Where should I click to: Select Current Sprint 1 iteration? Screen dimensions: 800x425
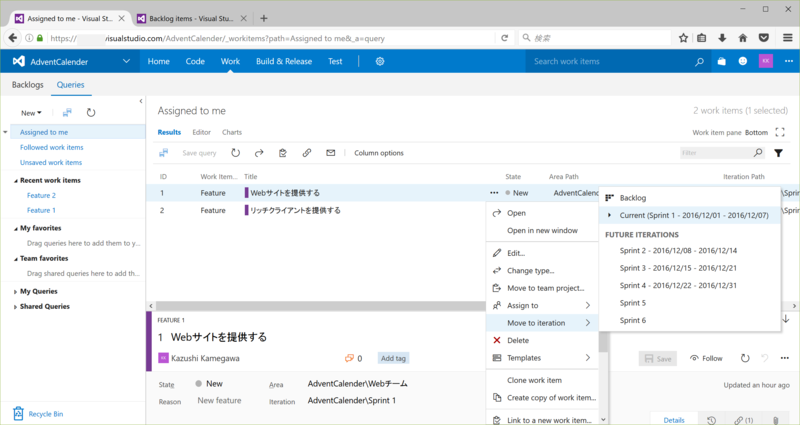(690, 215)
